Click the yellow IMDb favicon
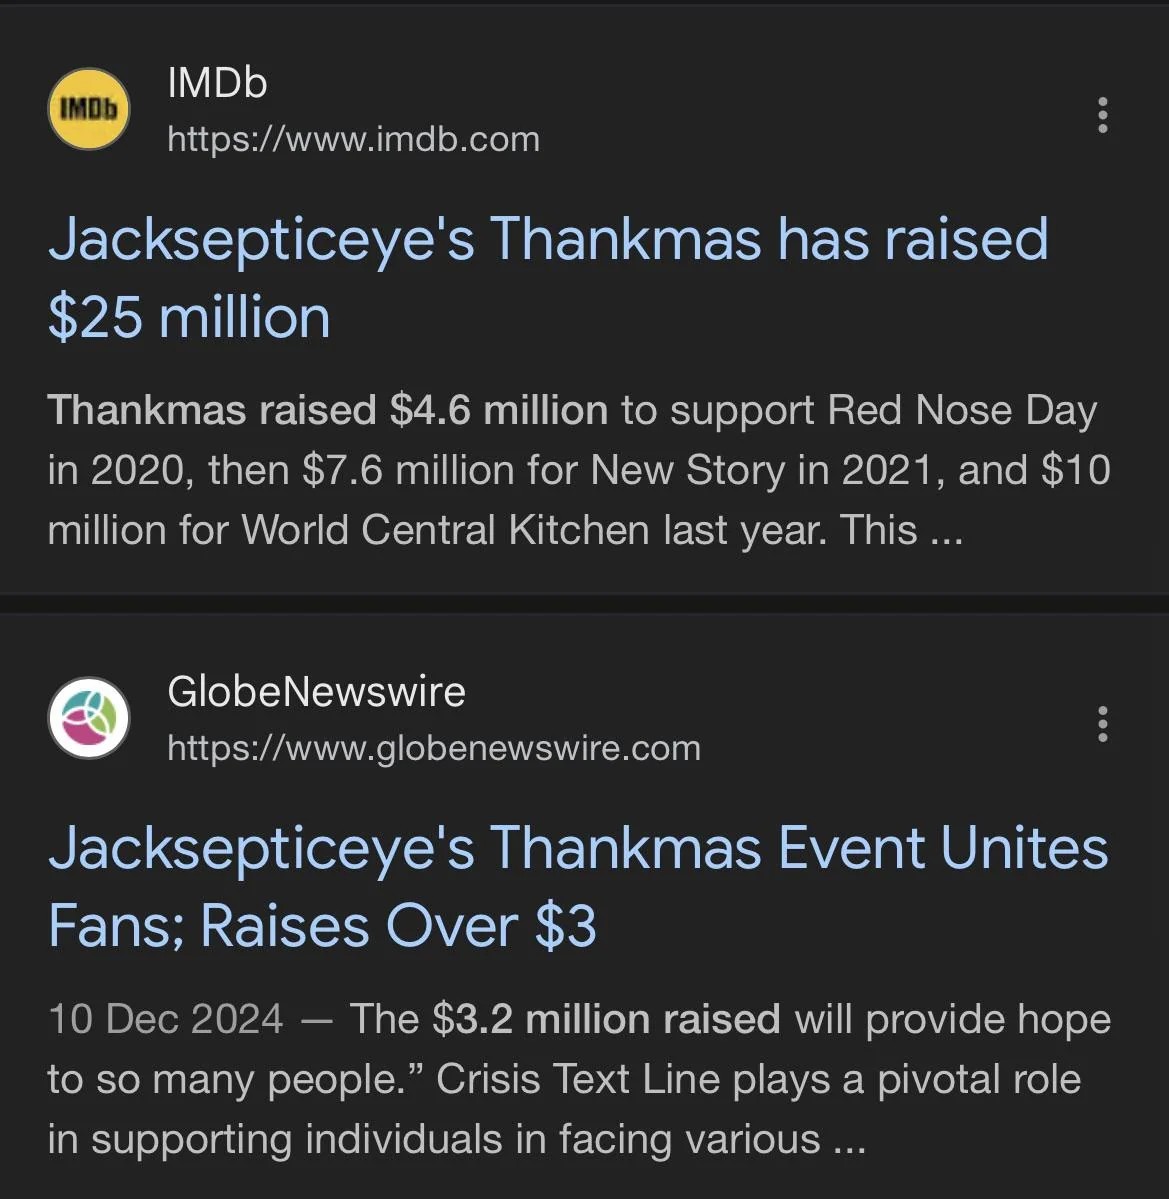The image size is (1169, 1199). click(x=89, y=109)
